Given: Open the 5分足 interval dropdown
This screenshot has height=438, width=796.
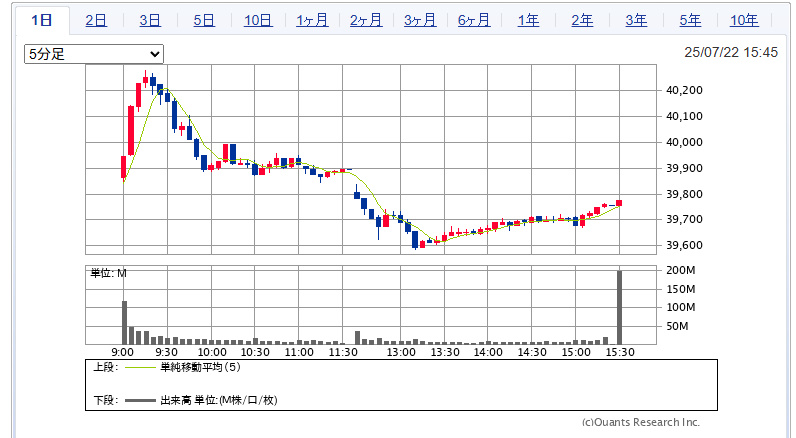Looking at the screenshot, I should (x=94, y=54).
